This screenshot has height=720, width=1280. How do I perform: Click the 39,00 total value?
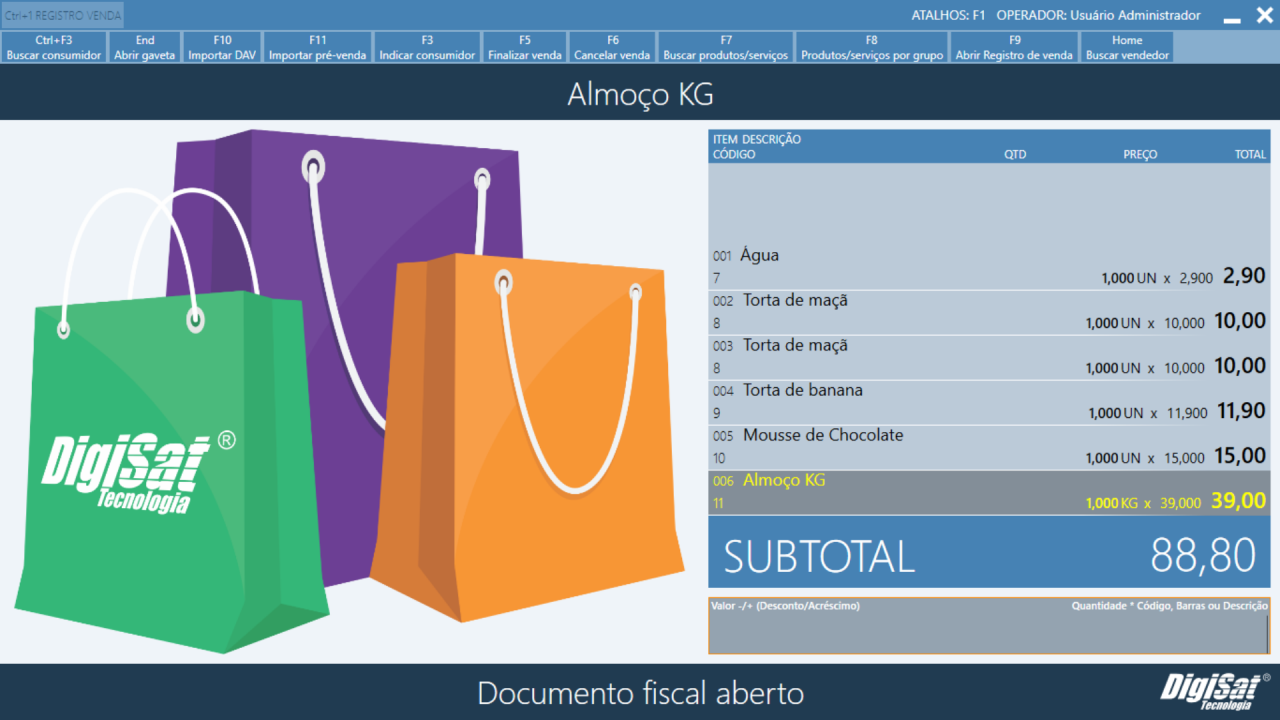1239,501
